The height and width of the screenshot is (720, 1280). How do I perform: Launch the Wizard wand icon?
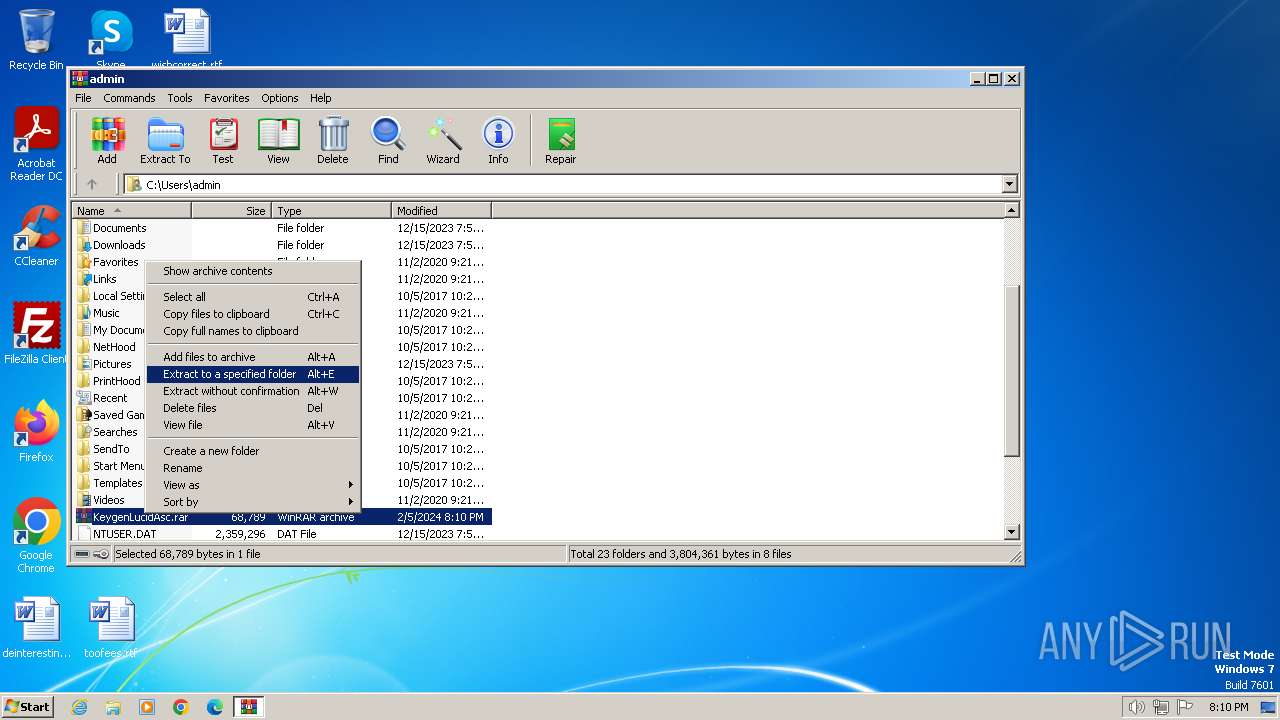[443, 140]
